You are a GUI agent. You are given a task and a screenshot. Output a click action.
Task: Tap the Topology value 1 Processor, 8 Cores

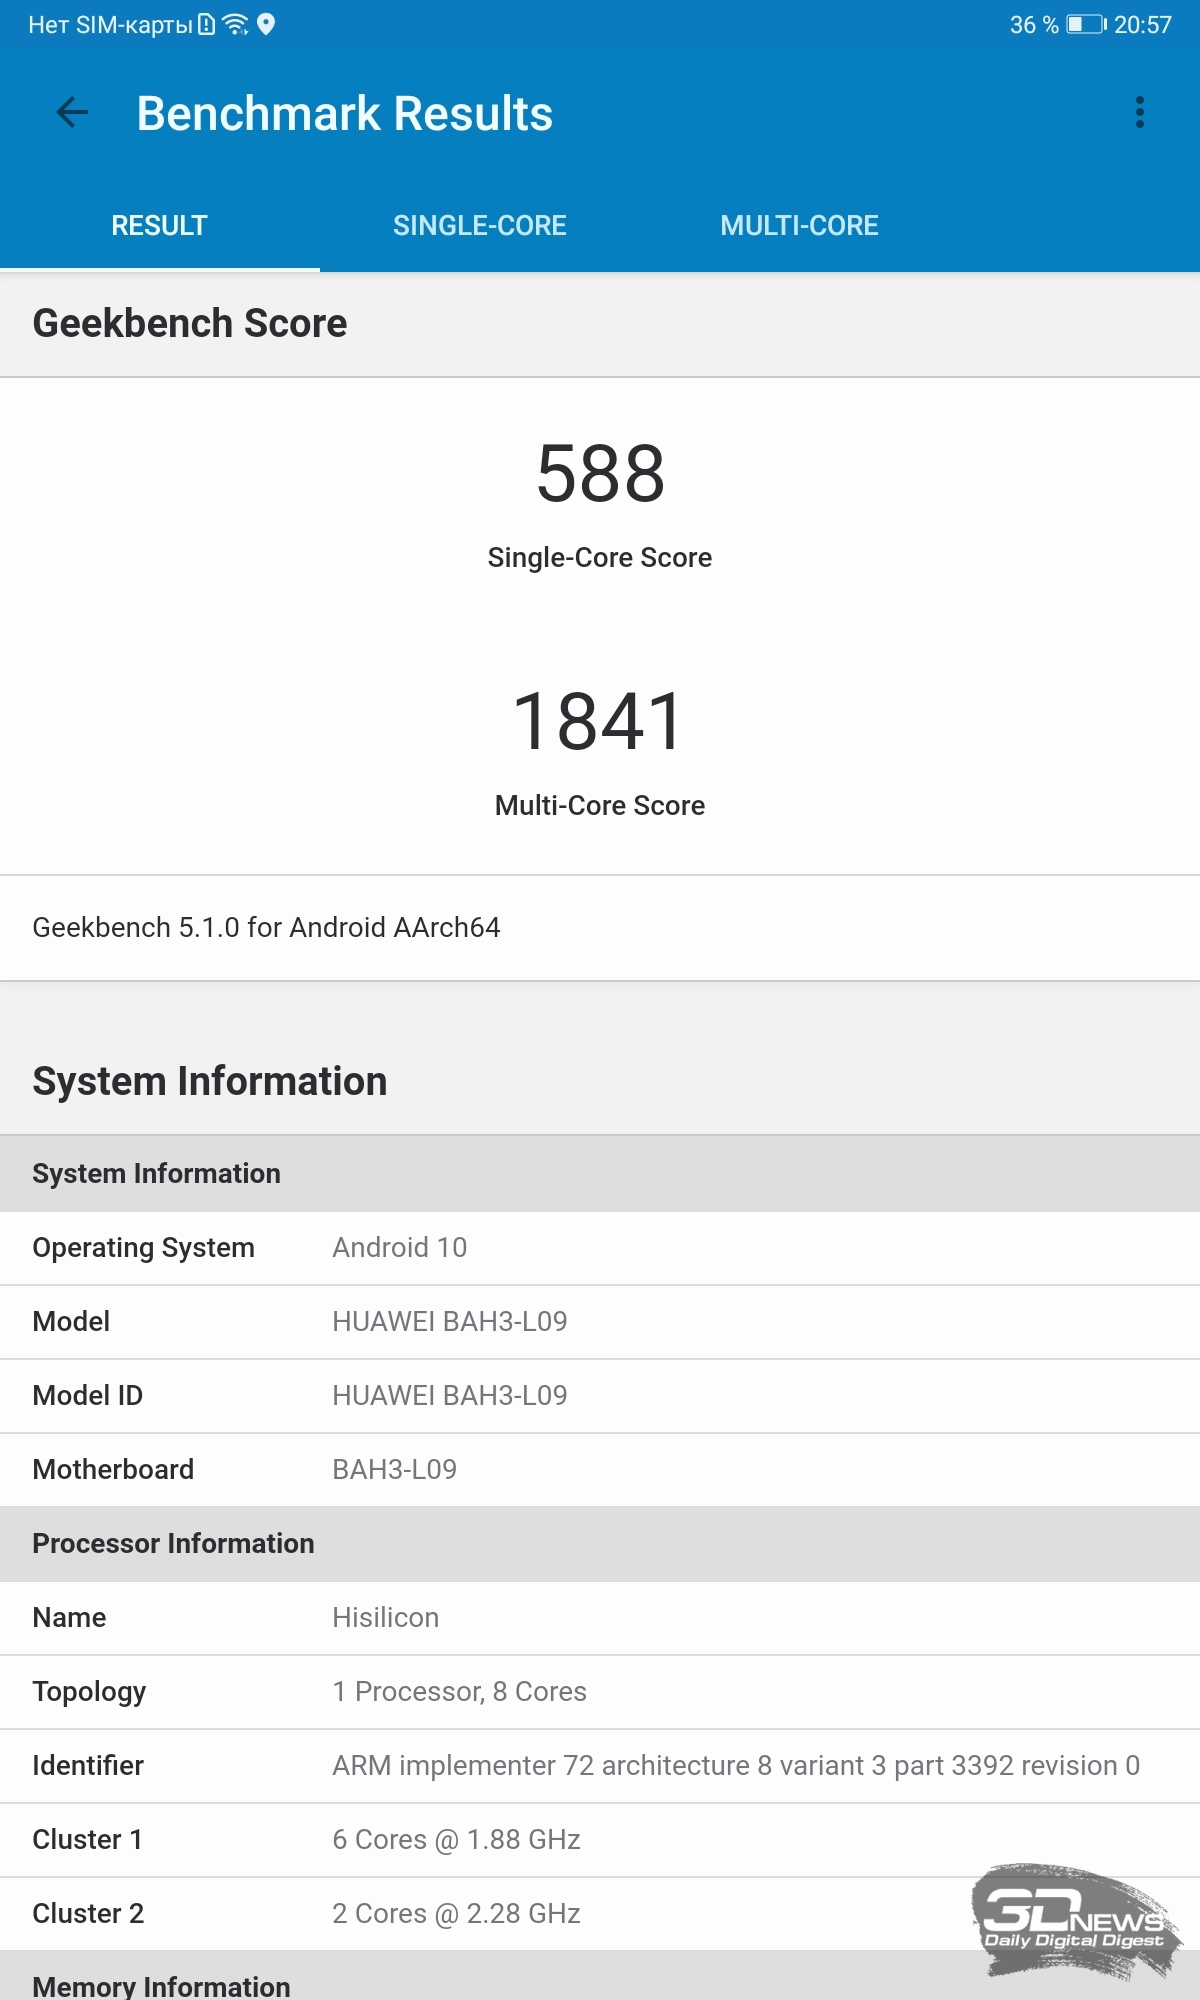460,1691
